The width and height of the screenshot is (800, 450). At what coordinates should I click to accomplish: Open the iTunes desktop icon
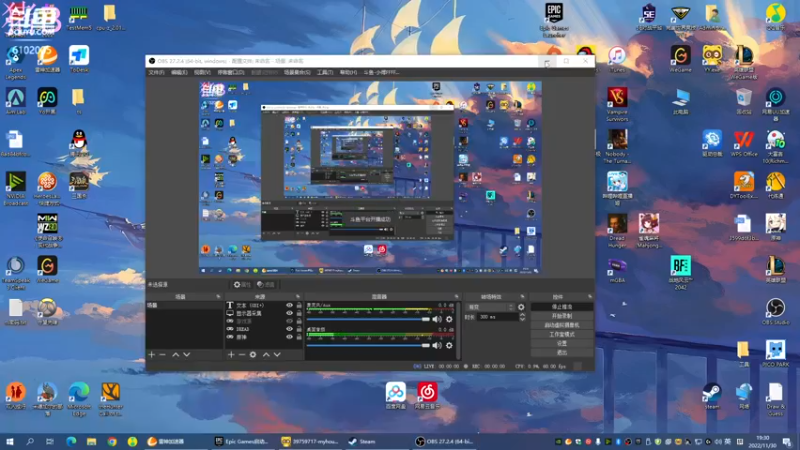(x=617, y=59)
